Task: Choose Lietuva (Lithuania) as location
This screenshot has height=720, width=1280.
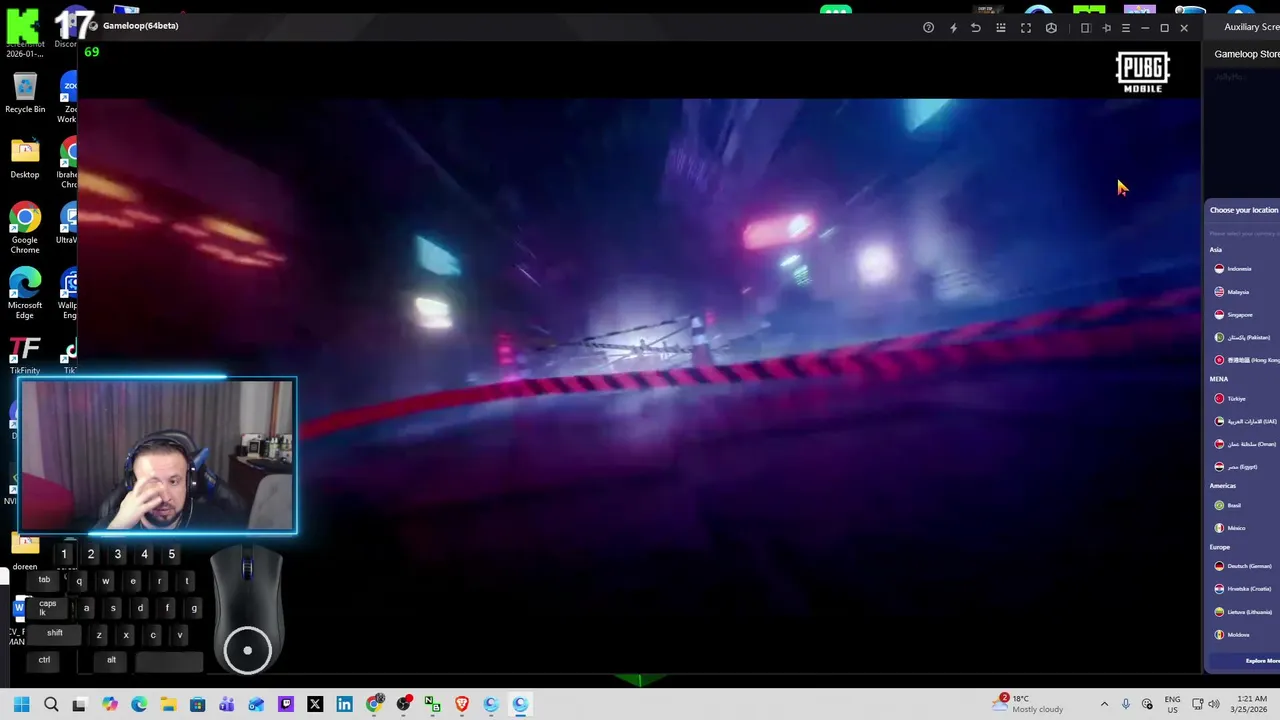Action: (x=1242, y=612)
